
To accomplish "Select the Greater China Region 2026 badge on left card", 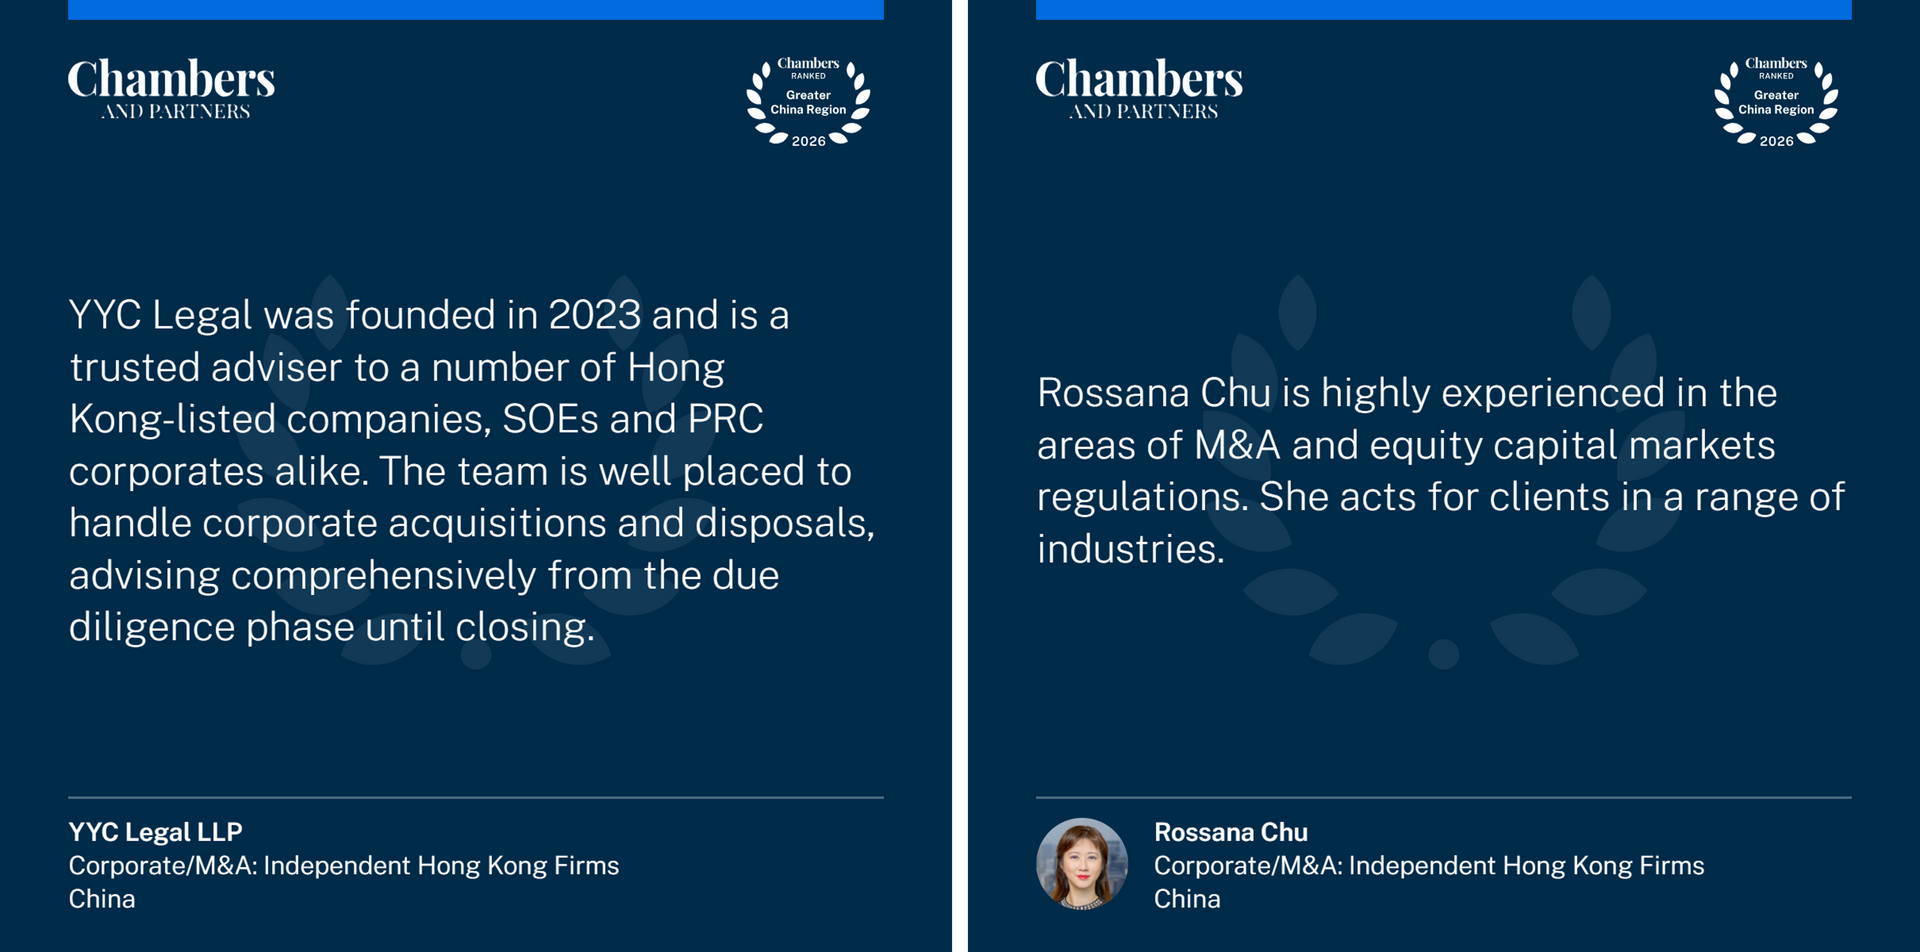I will pos(808,102).
